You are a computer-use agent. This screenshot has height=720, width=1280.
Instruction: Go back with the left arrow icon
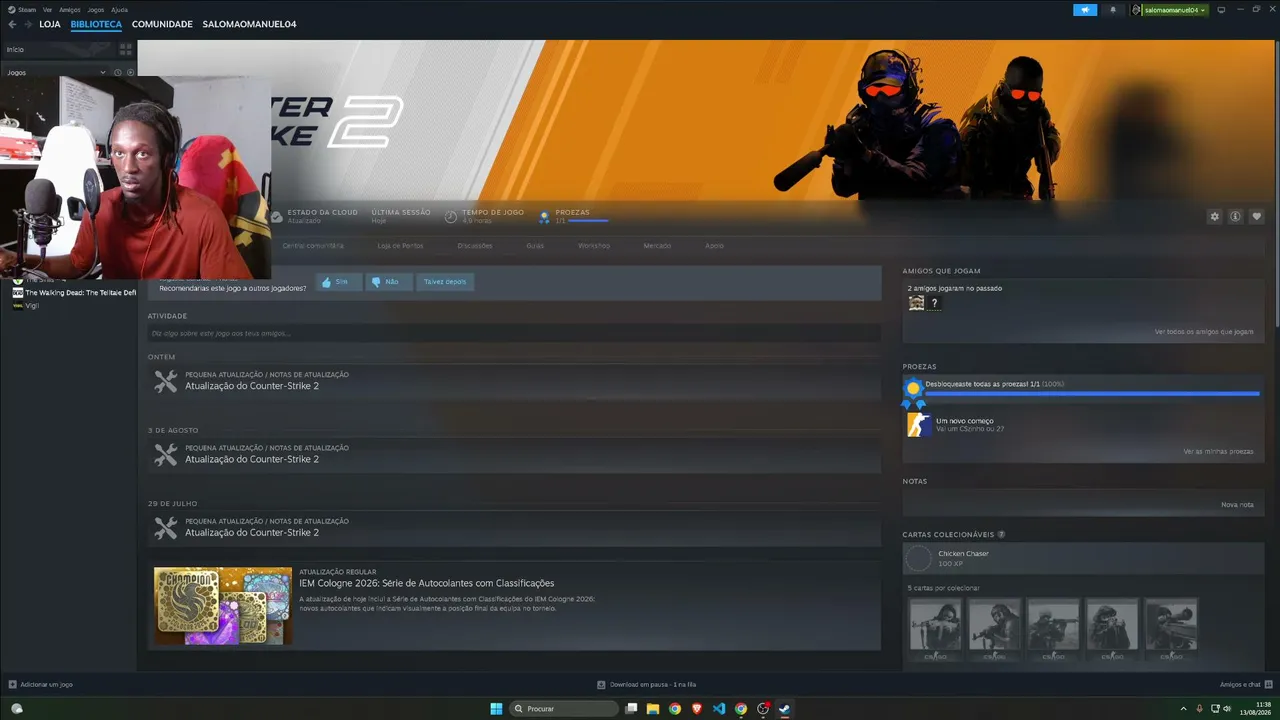[x=12, y=24]
